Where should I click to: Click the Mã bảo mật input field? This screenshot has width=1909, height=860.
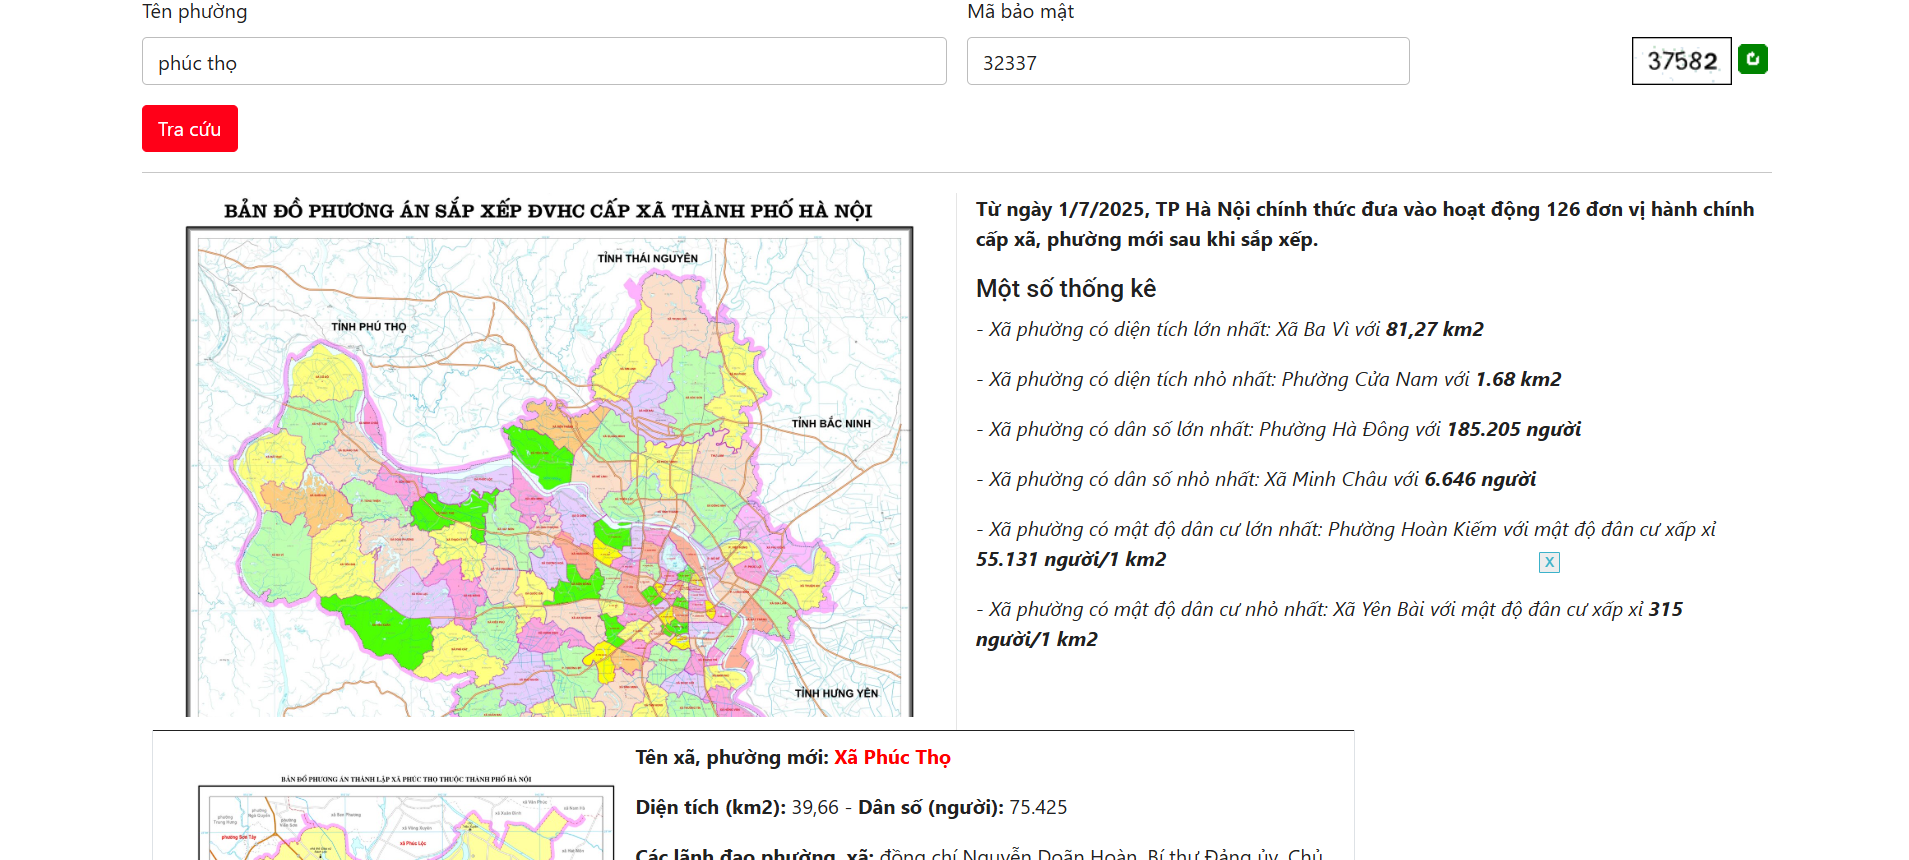[1187, 62]
